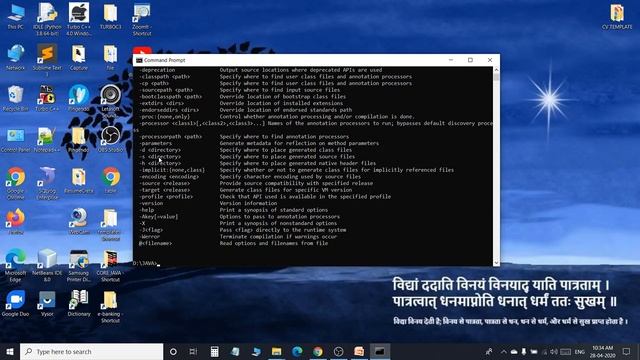Launch Google Duo shortcut

(x=16, y=303)
